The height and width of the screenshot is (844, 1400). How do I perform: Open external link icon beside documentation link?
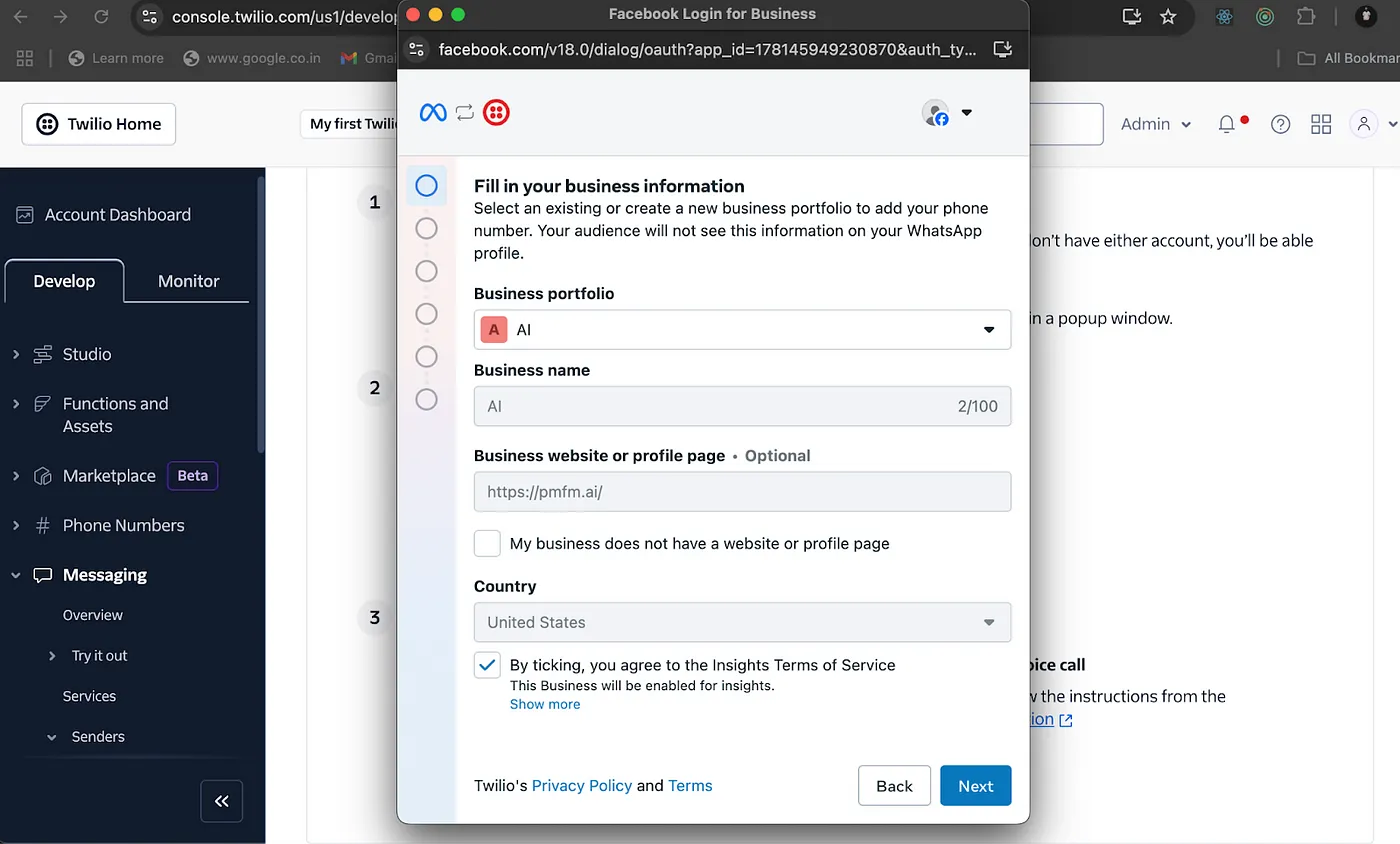(1066, 720)
